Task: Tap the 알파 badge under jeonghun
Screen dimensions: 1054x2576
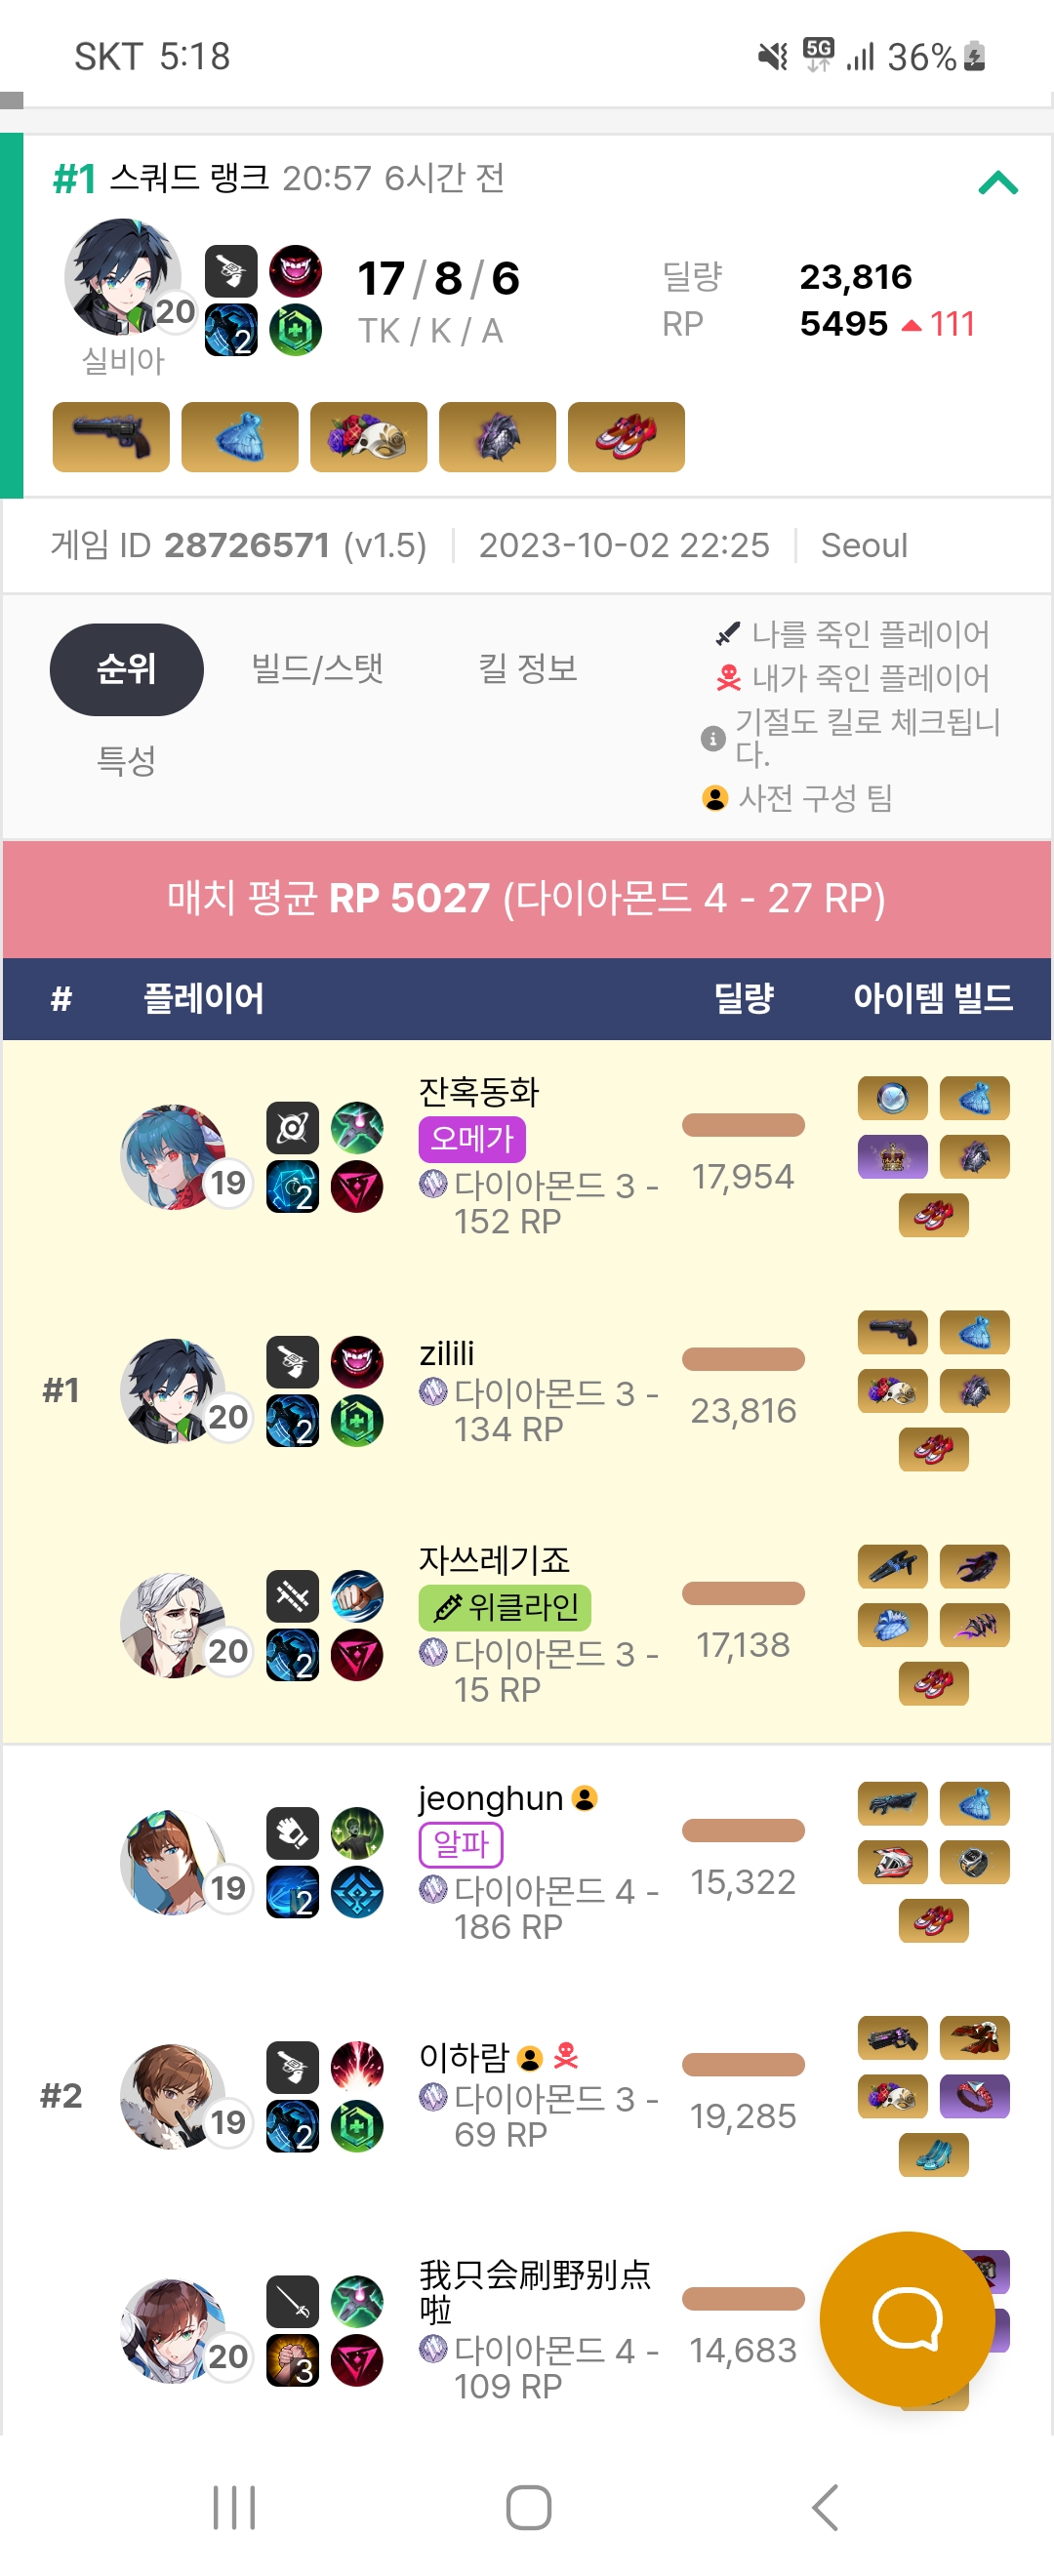Action: click(x=461, y=1844)
